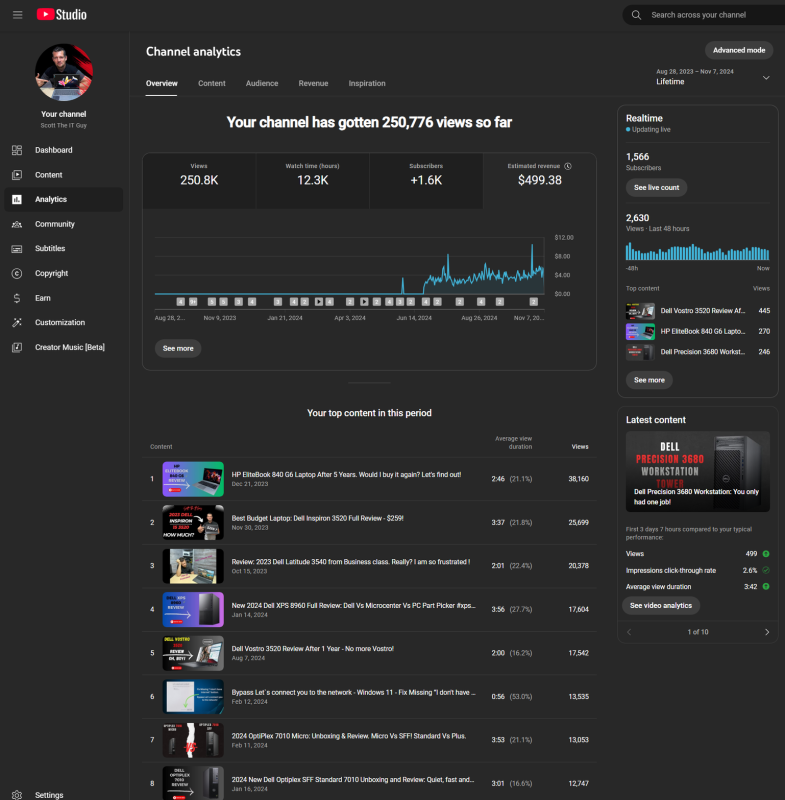Click the Creator Music icon
Image resolution: width=785 pixels, height=800 pixels.
tap(17, 347)
